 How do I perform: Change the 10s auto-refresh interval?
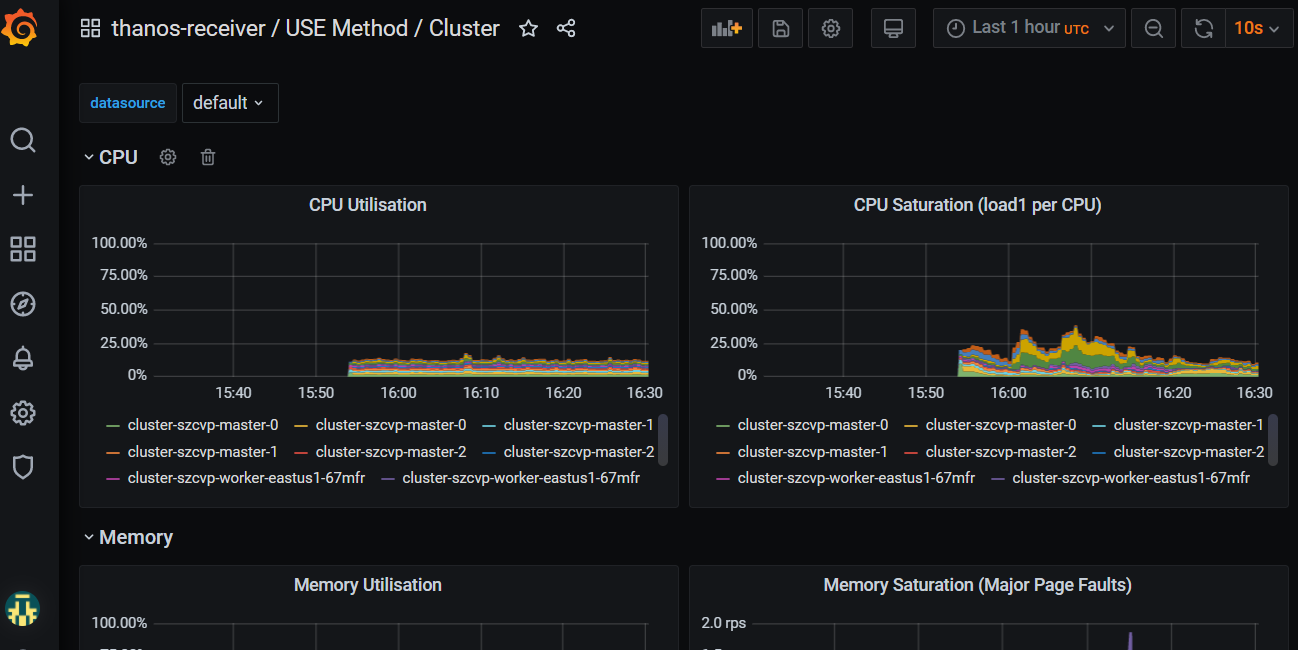click(1258, 28)
